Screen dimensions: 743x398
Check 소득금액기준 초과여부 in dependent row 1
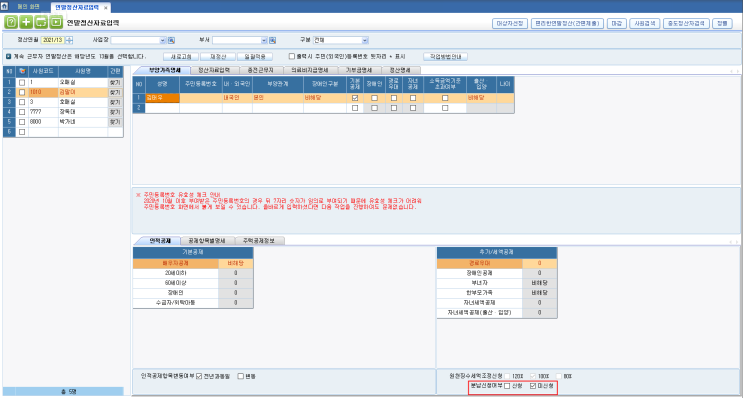[x=444, y=98]
